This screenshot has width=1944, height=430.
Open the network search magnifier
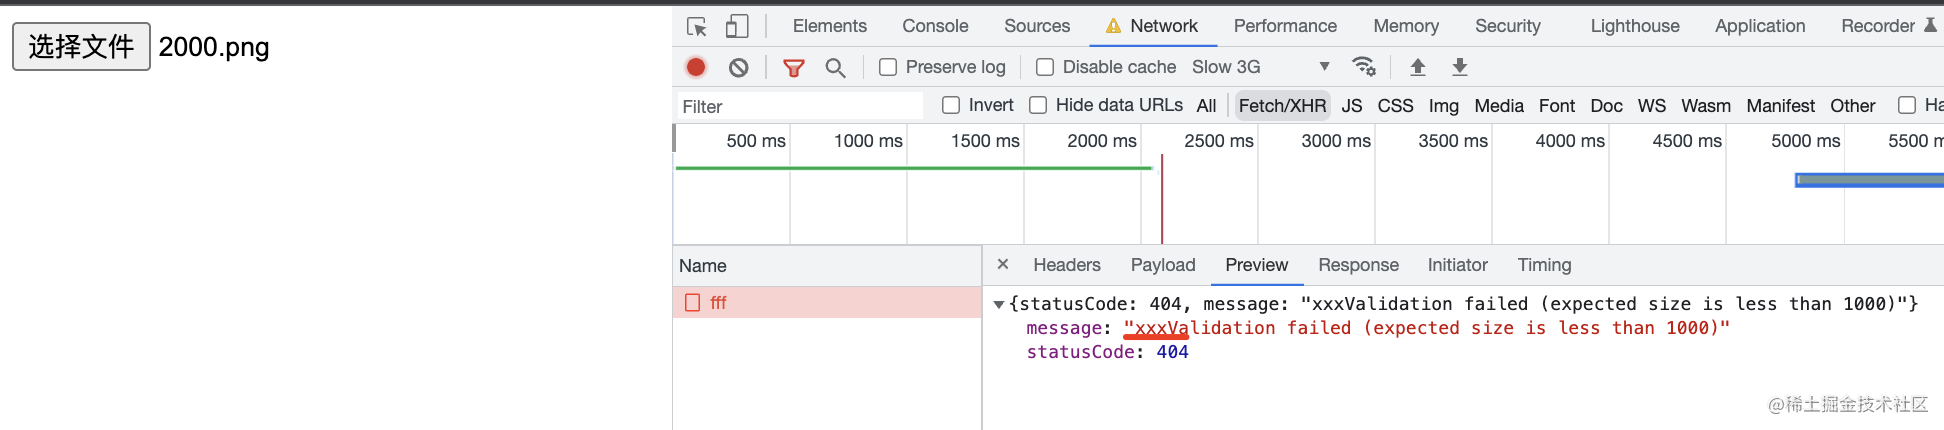835,67
